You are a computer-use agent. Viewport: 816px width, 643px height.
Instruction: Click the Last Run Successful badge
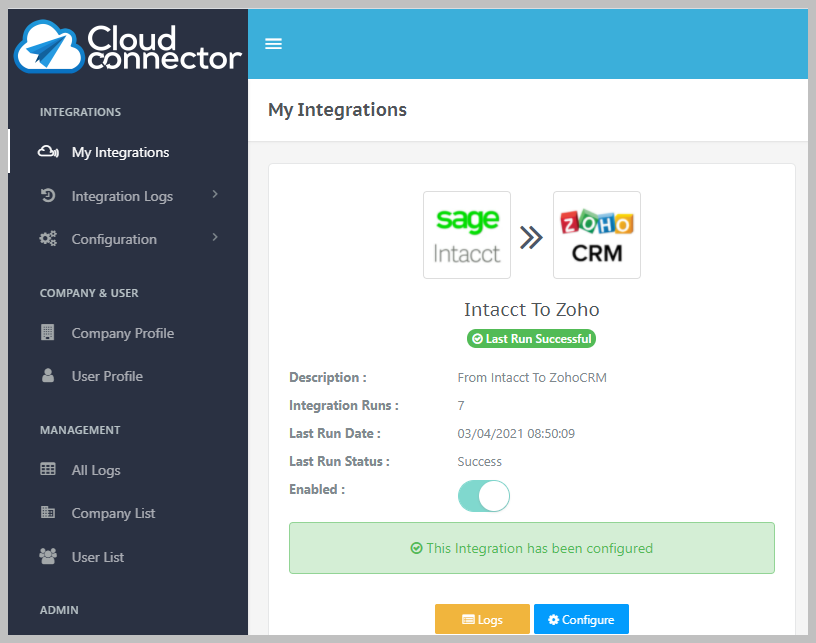(x=531, y=339)
